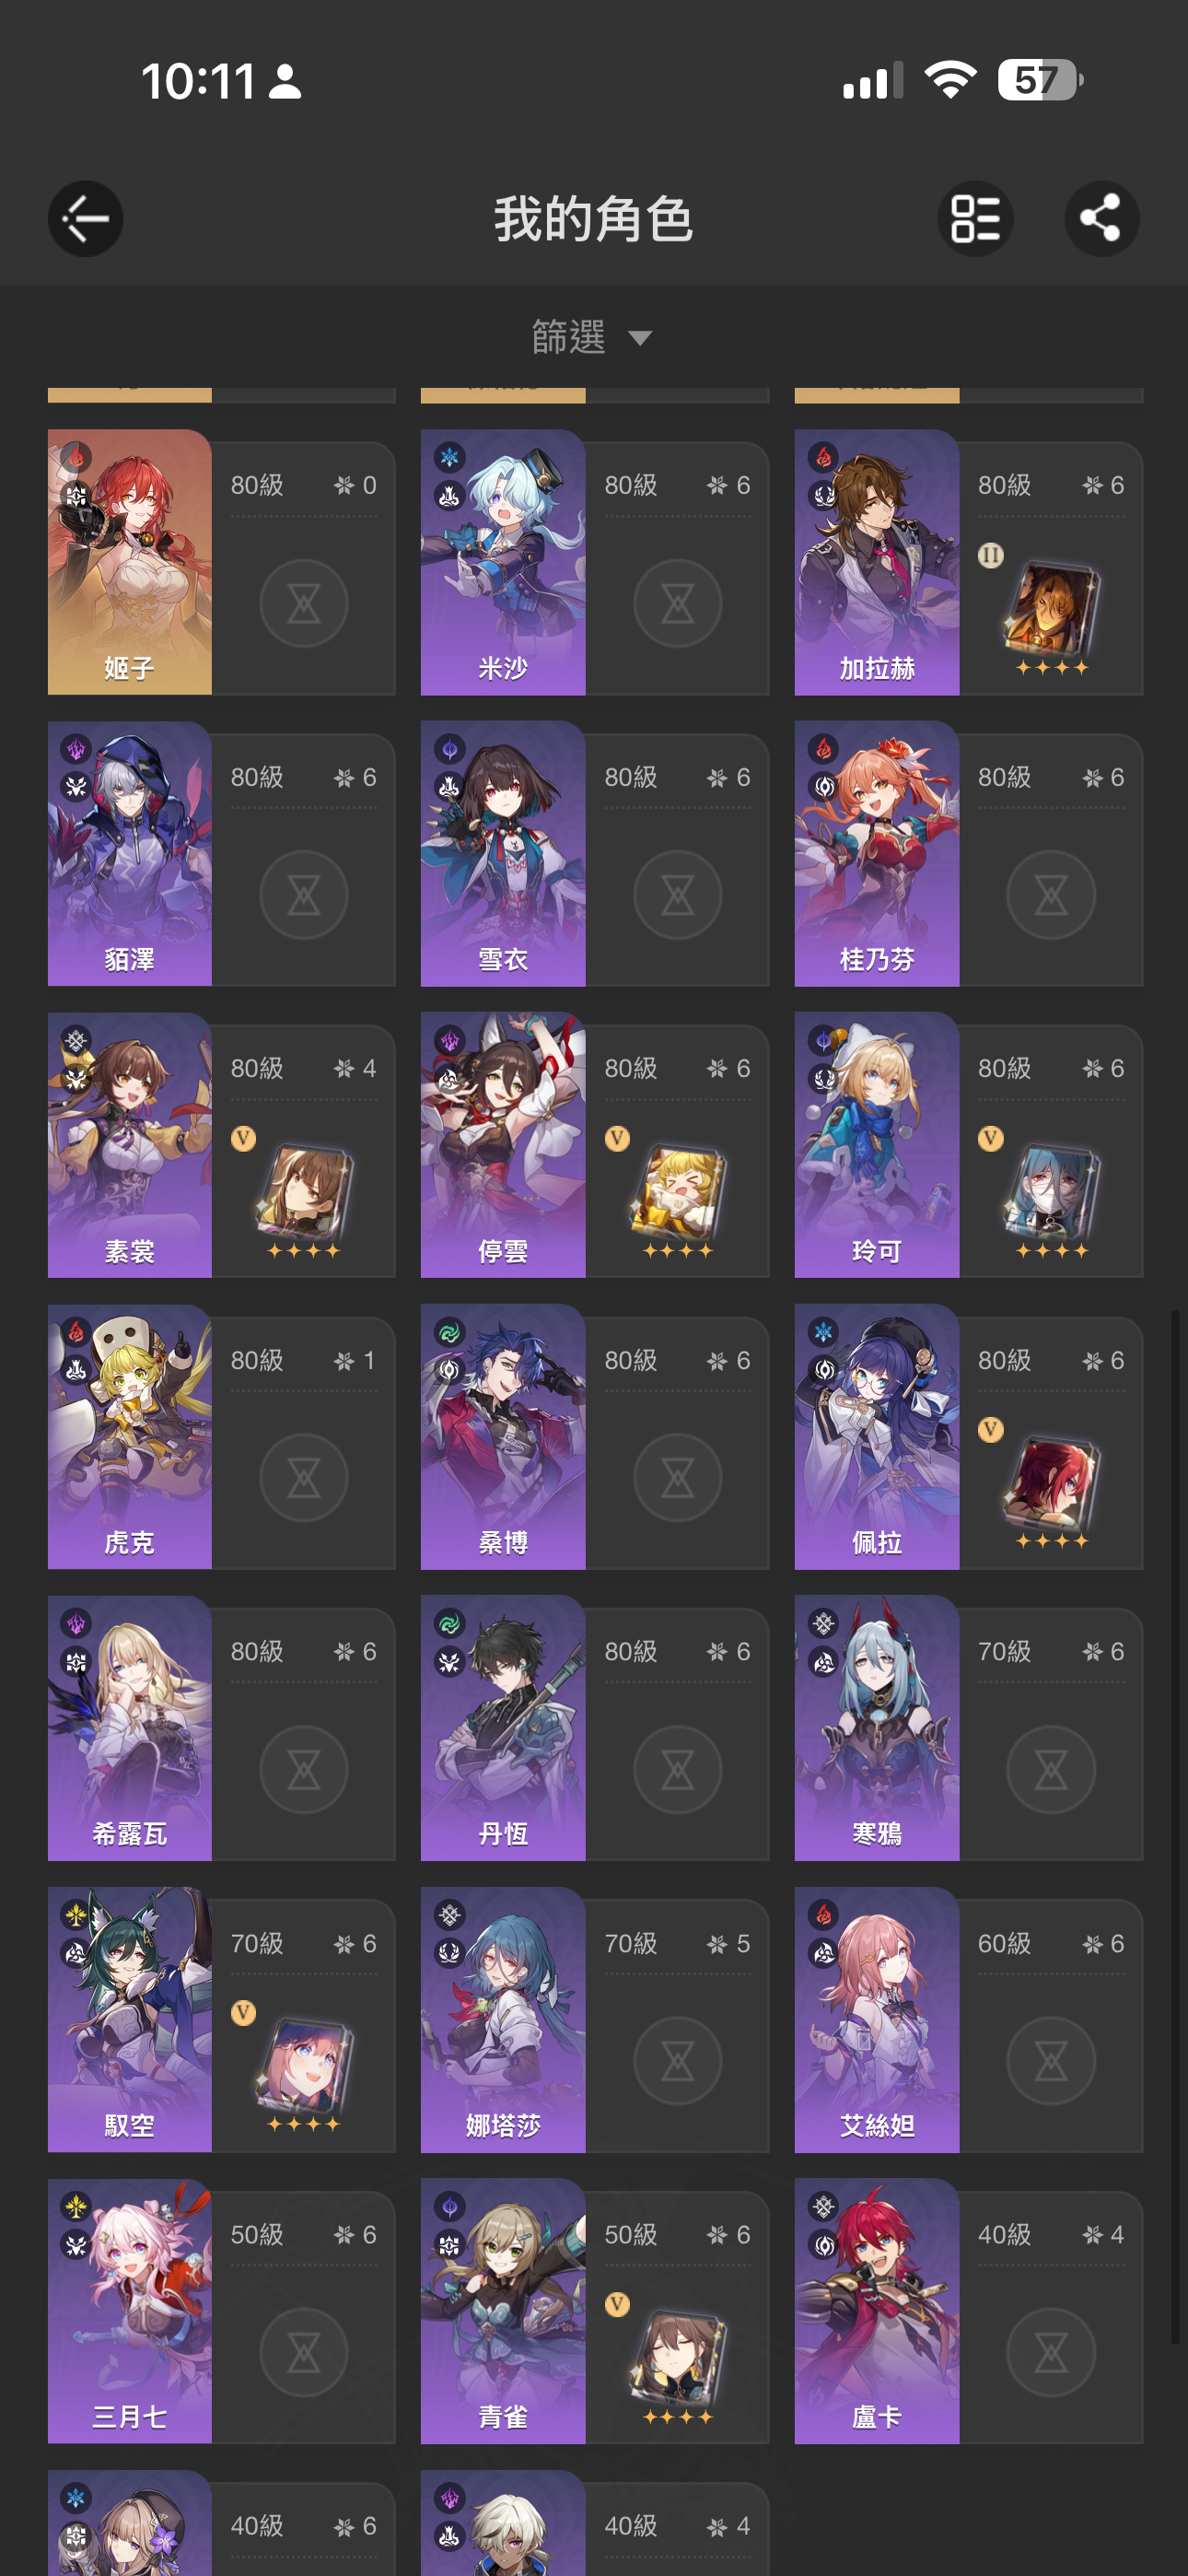The height and width of the screenshot is (2576, 1188).
Task: Open the share icon
Action: pos(1101,219)
